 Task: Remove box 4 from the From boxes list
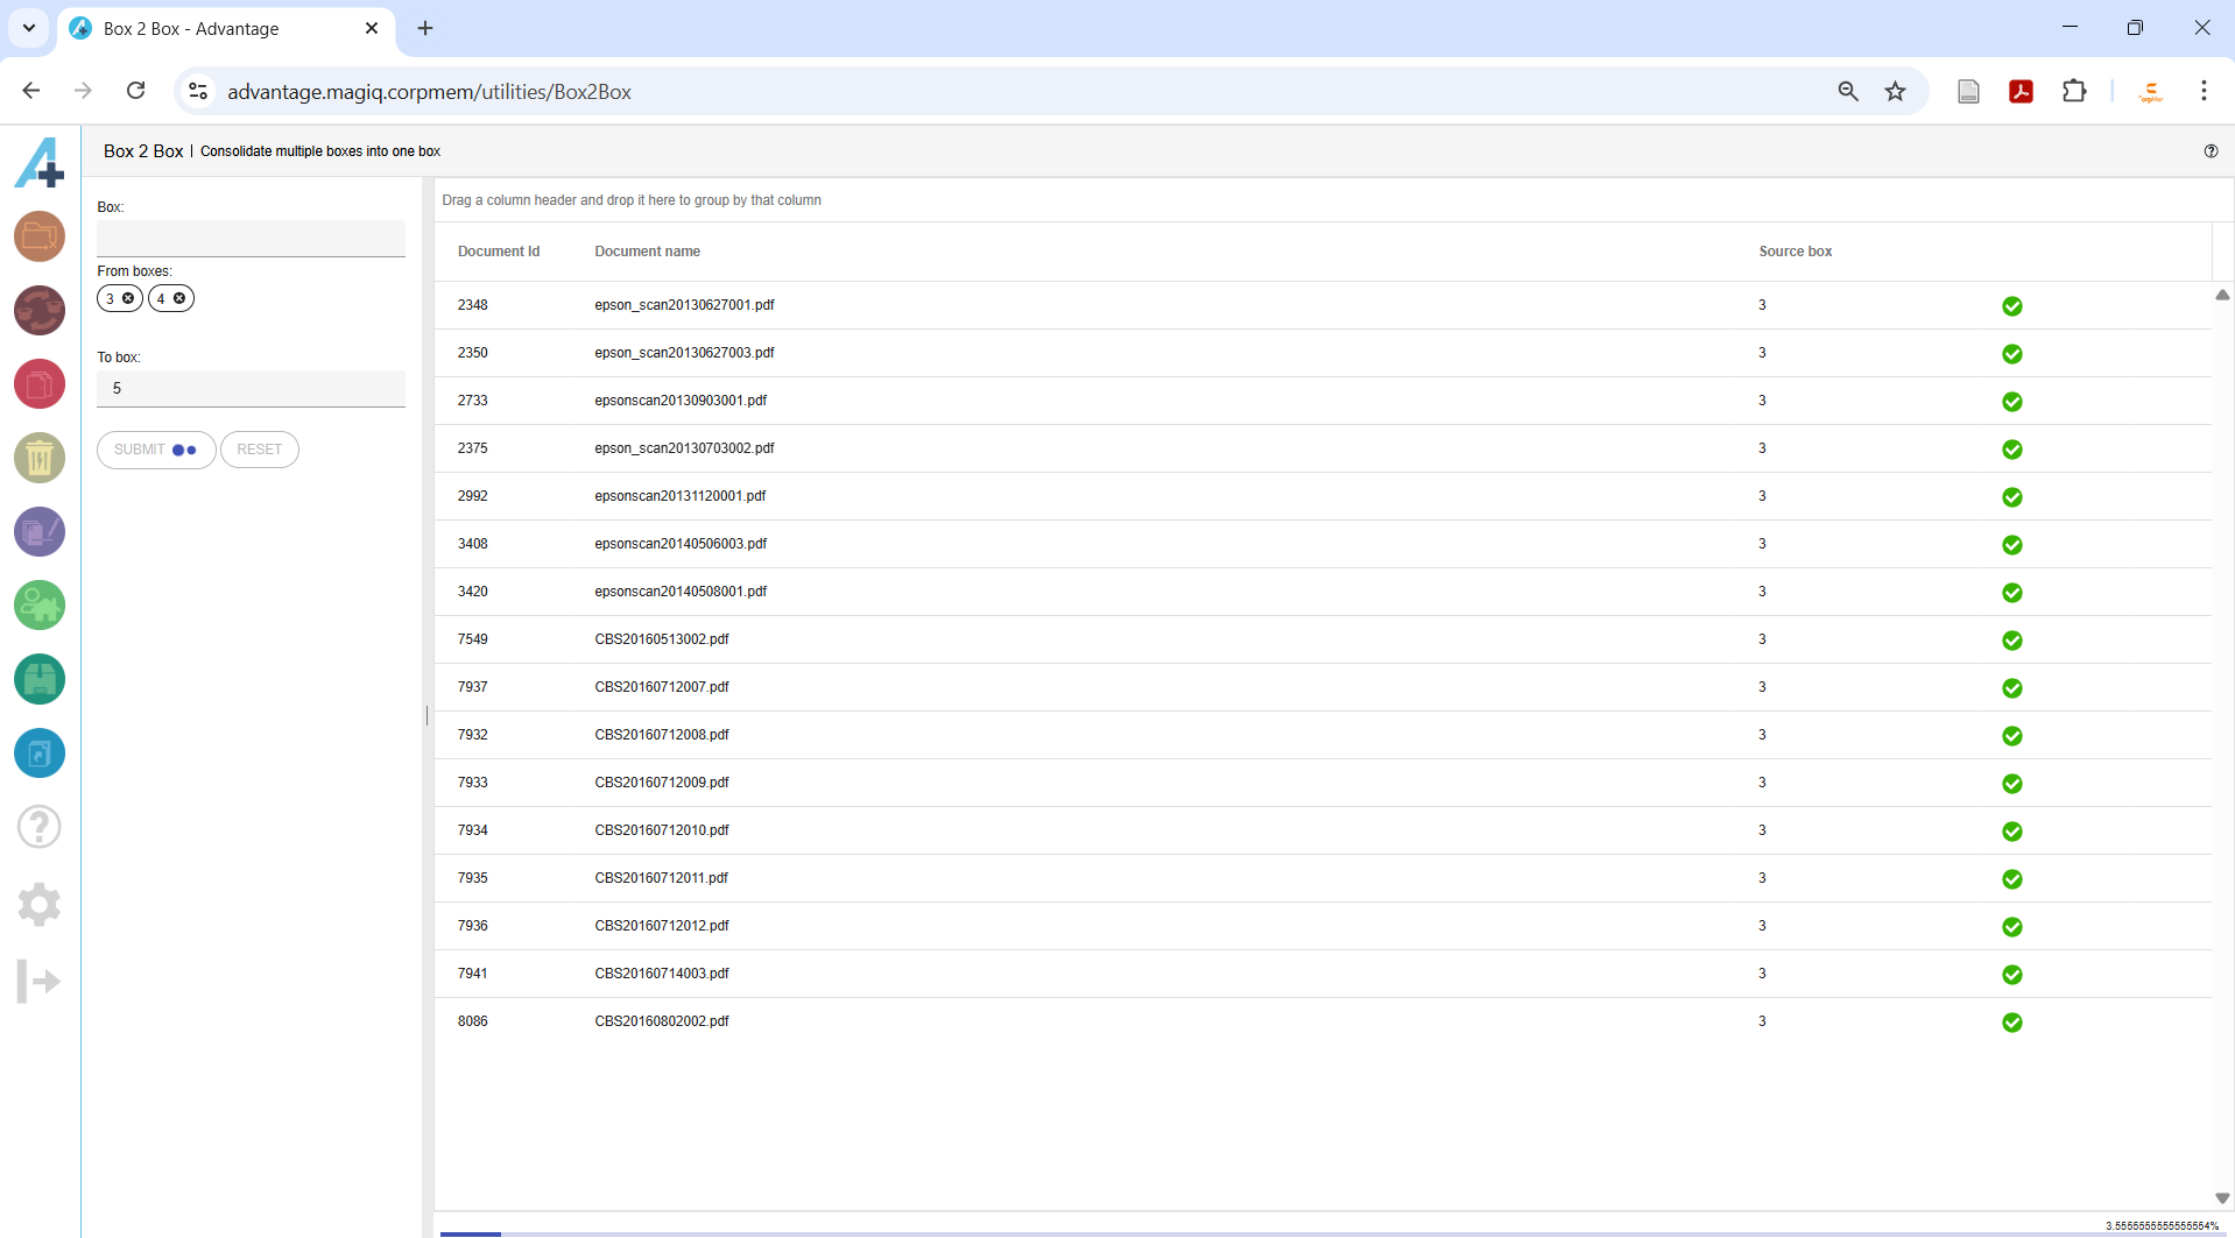[x=180, y=298]
